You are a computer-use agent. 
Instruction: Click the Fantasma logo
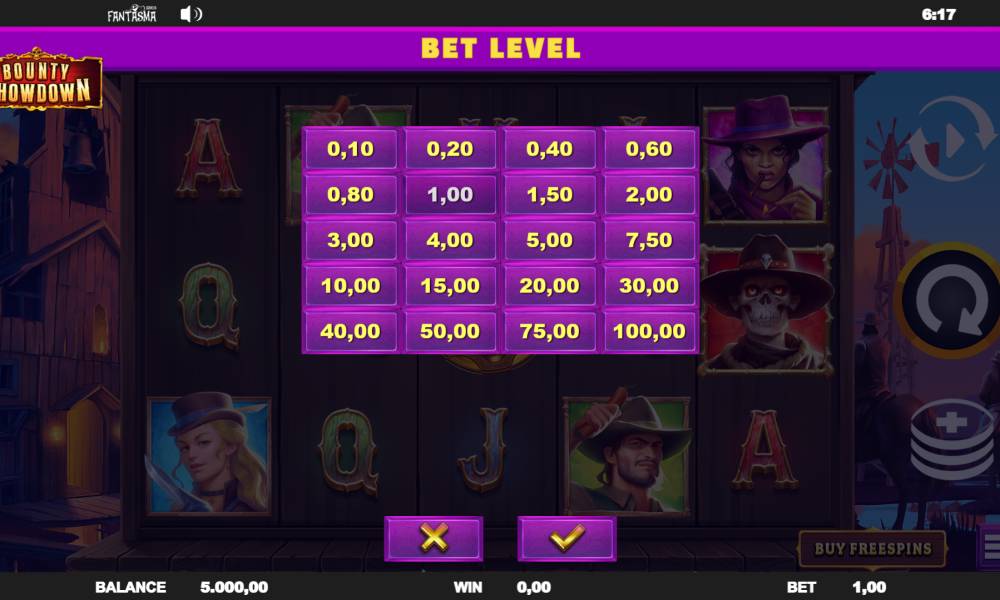131,14
